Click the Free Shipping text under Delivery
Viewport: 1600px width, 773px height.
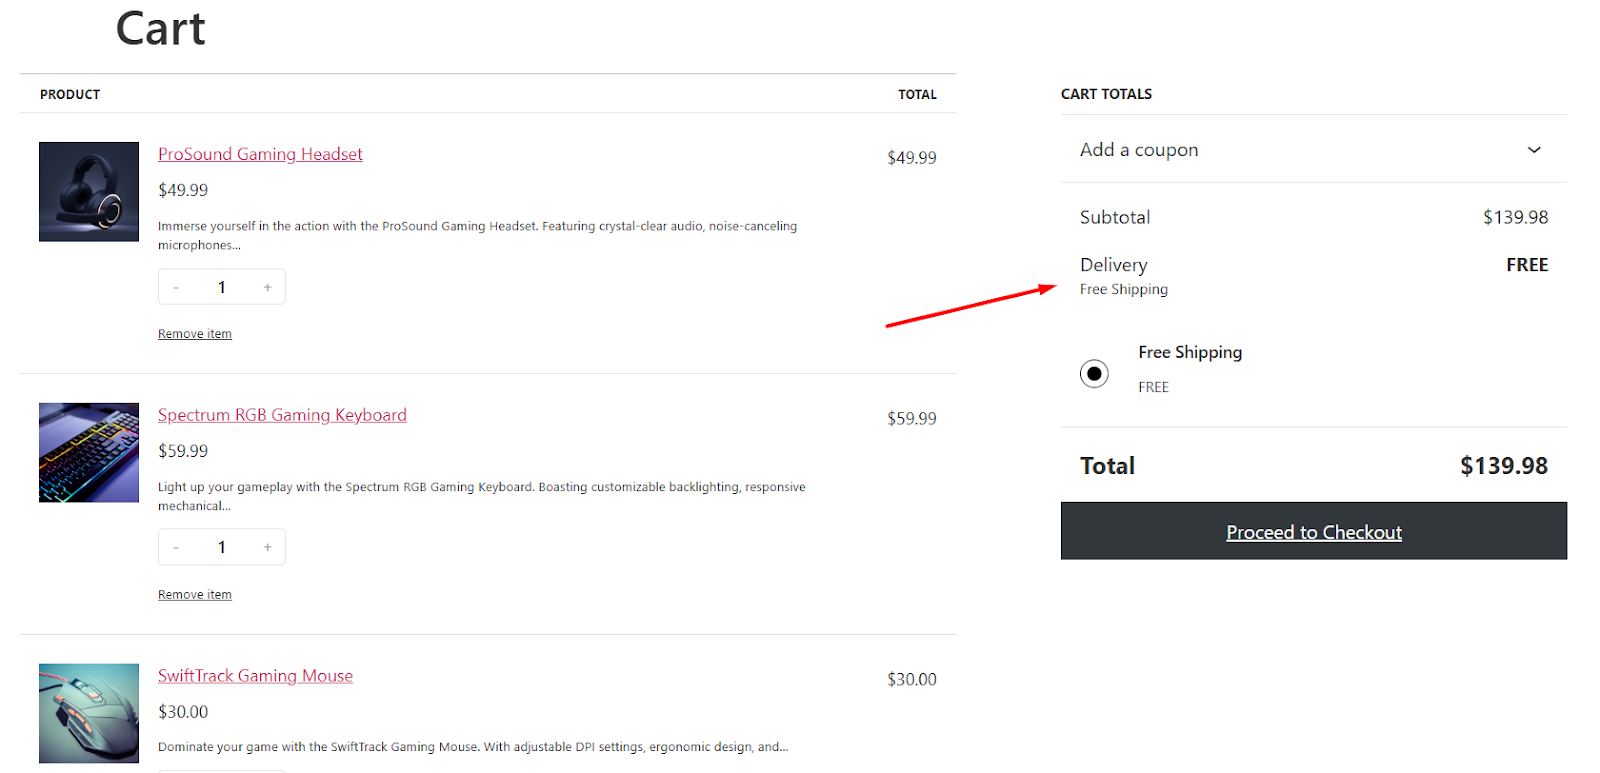pos(1124,289)
